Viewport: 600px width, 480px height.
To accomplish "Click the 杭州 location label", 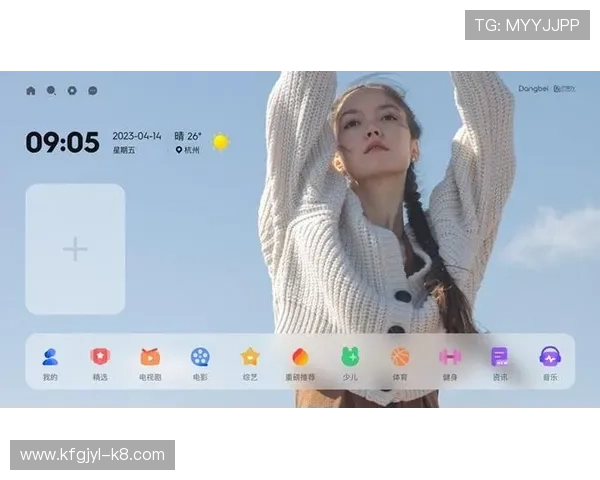I will point(188,150).
